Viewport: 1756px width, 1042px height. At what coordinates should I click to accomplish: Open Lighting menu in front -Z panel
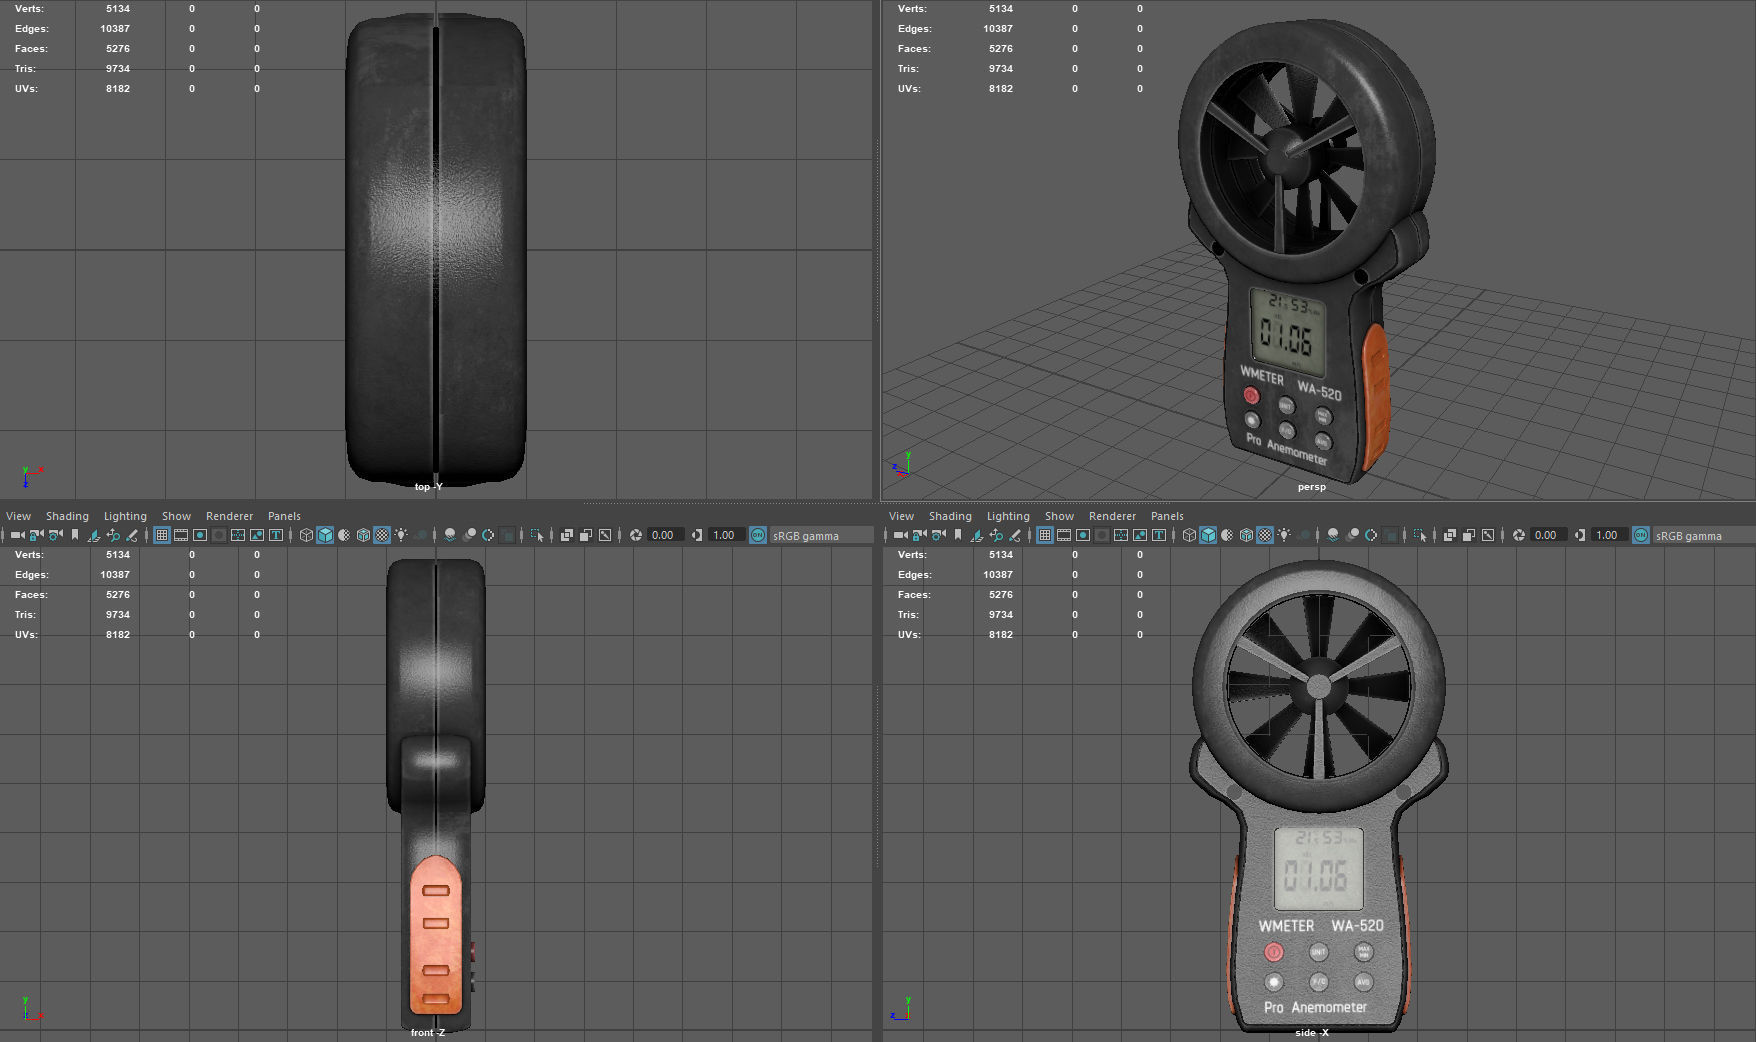click(125, 516)
